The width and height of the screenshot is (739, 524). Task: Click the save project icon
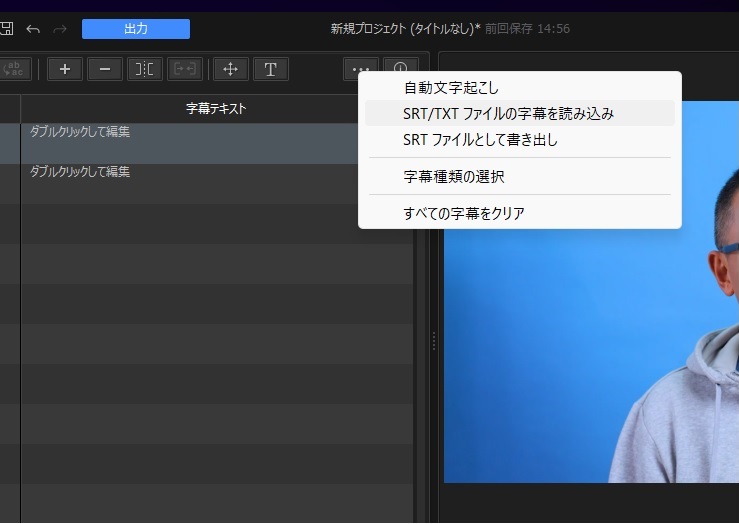pos(6,29)
